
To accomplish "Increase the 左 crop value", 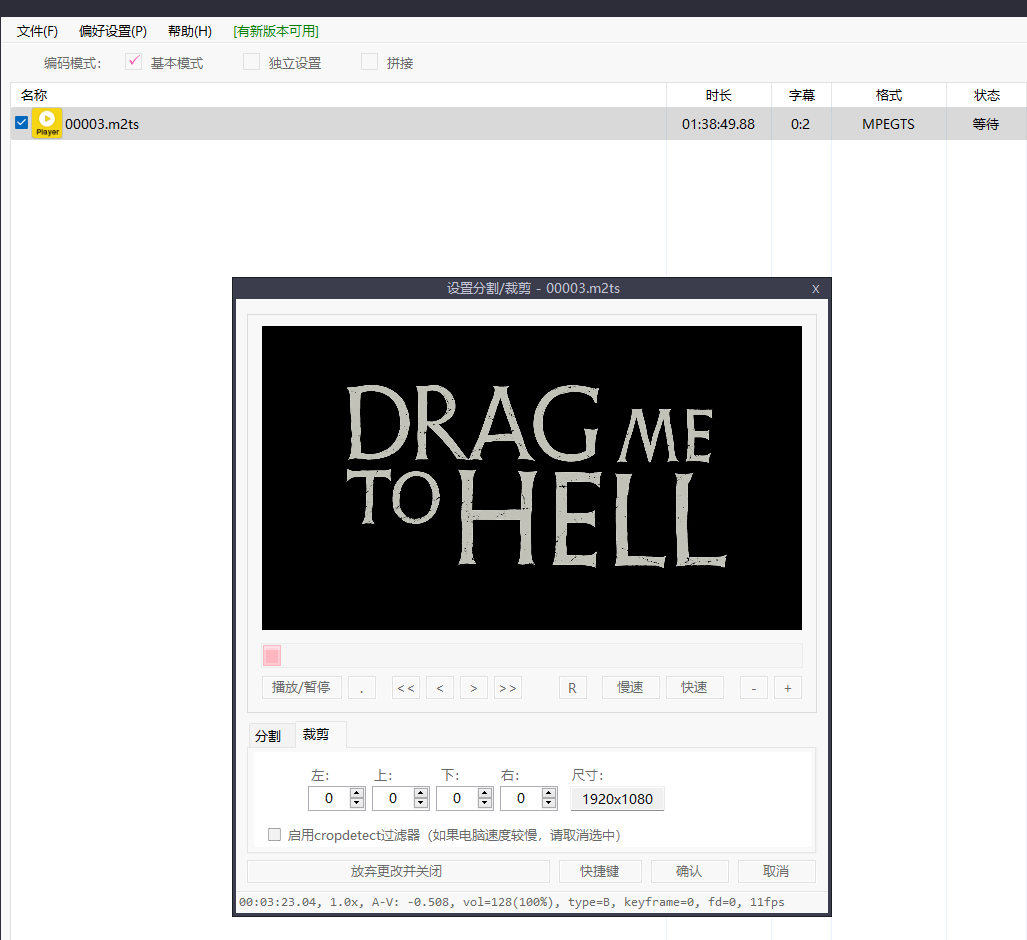I will pos(357,793).
